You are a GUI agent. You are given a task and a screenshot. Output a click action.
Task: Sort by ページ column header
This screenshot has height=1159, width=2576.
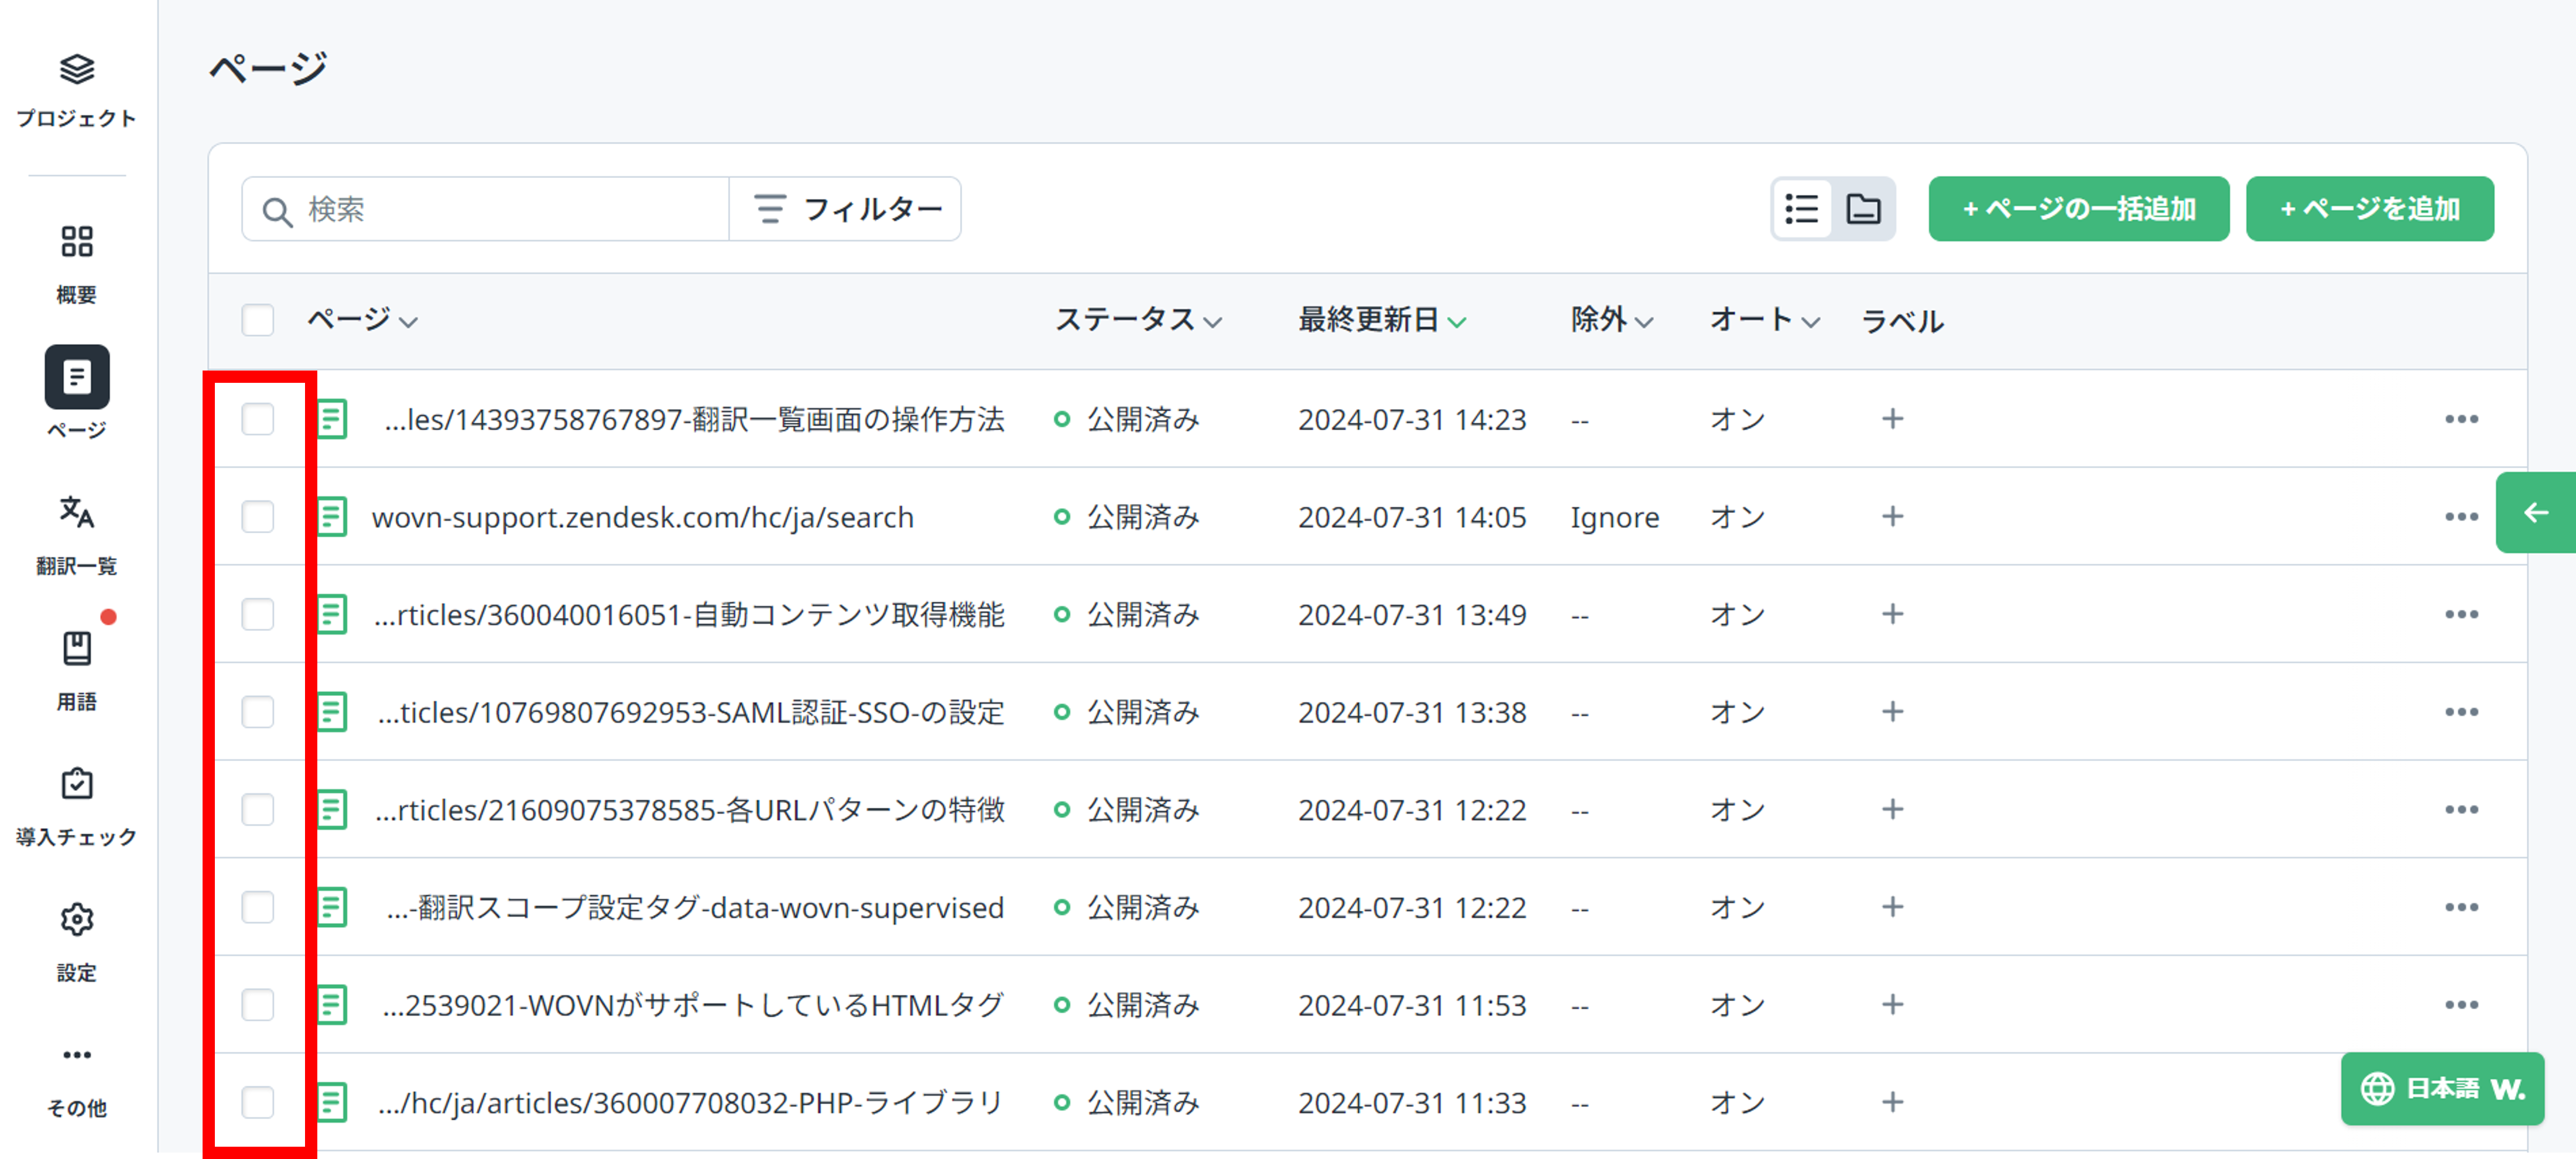tap(362, 320)
